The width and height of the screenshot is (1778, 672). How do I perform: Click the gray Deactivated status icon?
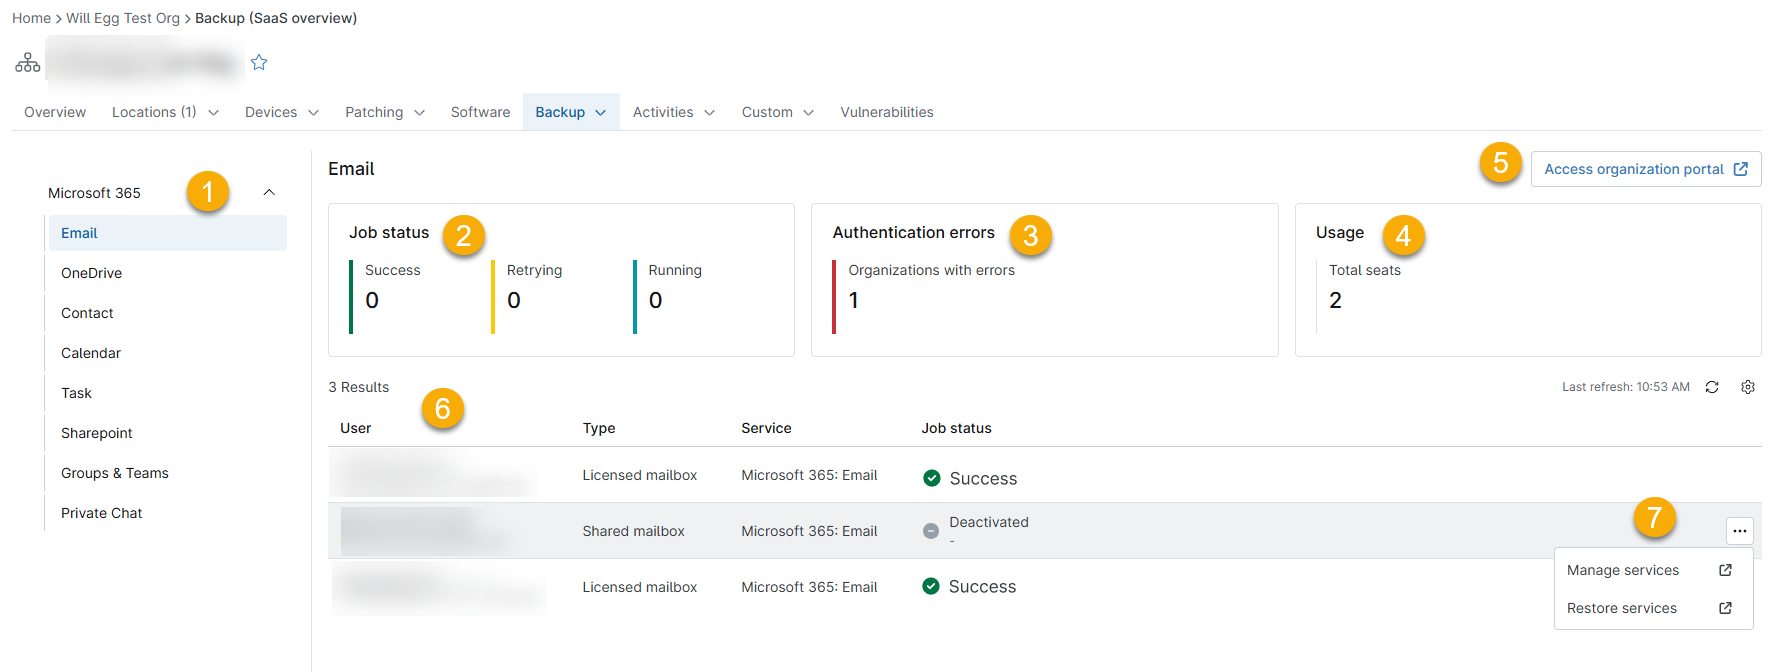pos(931,531)
